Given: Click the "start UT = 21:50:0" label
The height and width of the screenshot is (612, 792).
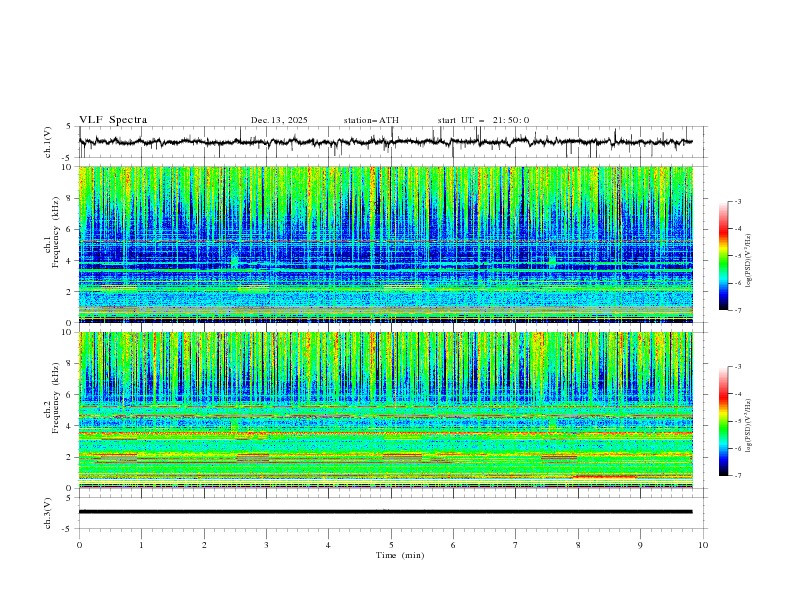Looking at the screenshot, I should (x=483, y=120).
